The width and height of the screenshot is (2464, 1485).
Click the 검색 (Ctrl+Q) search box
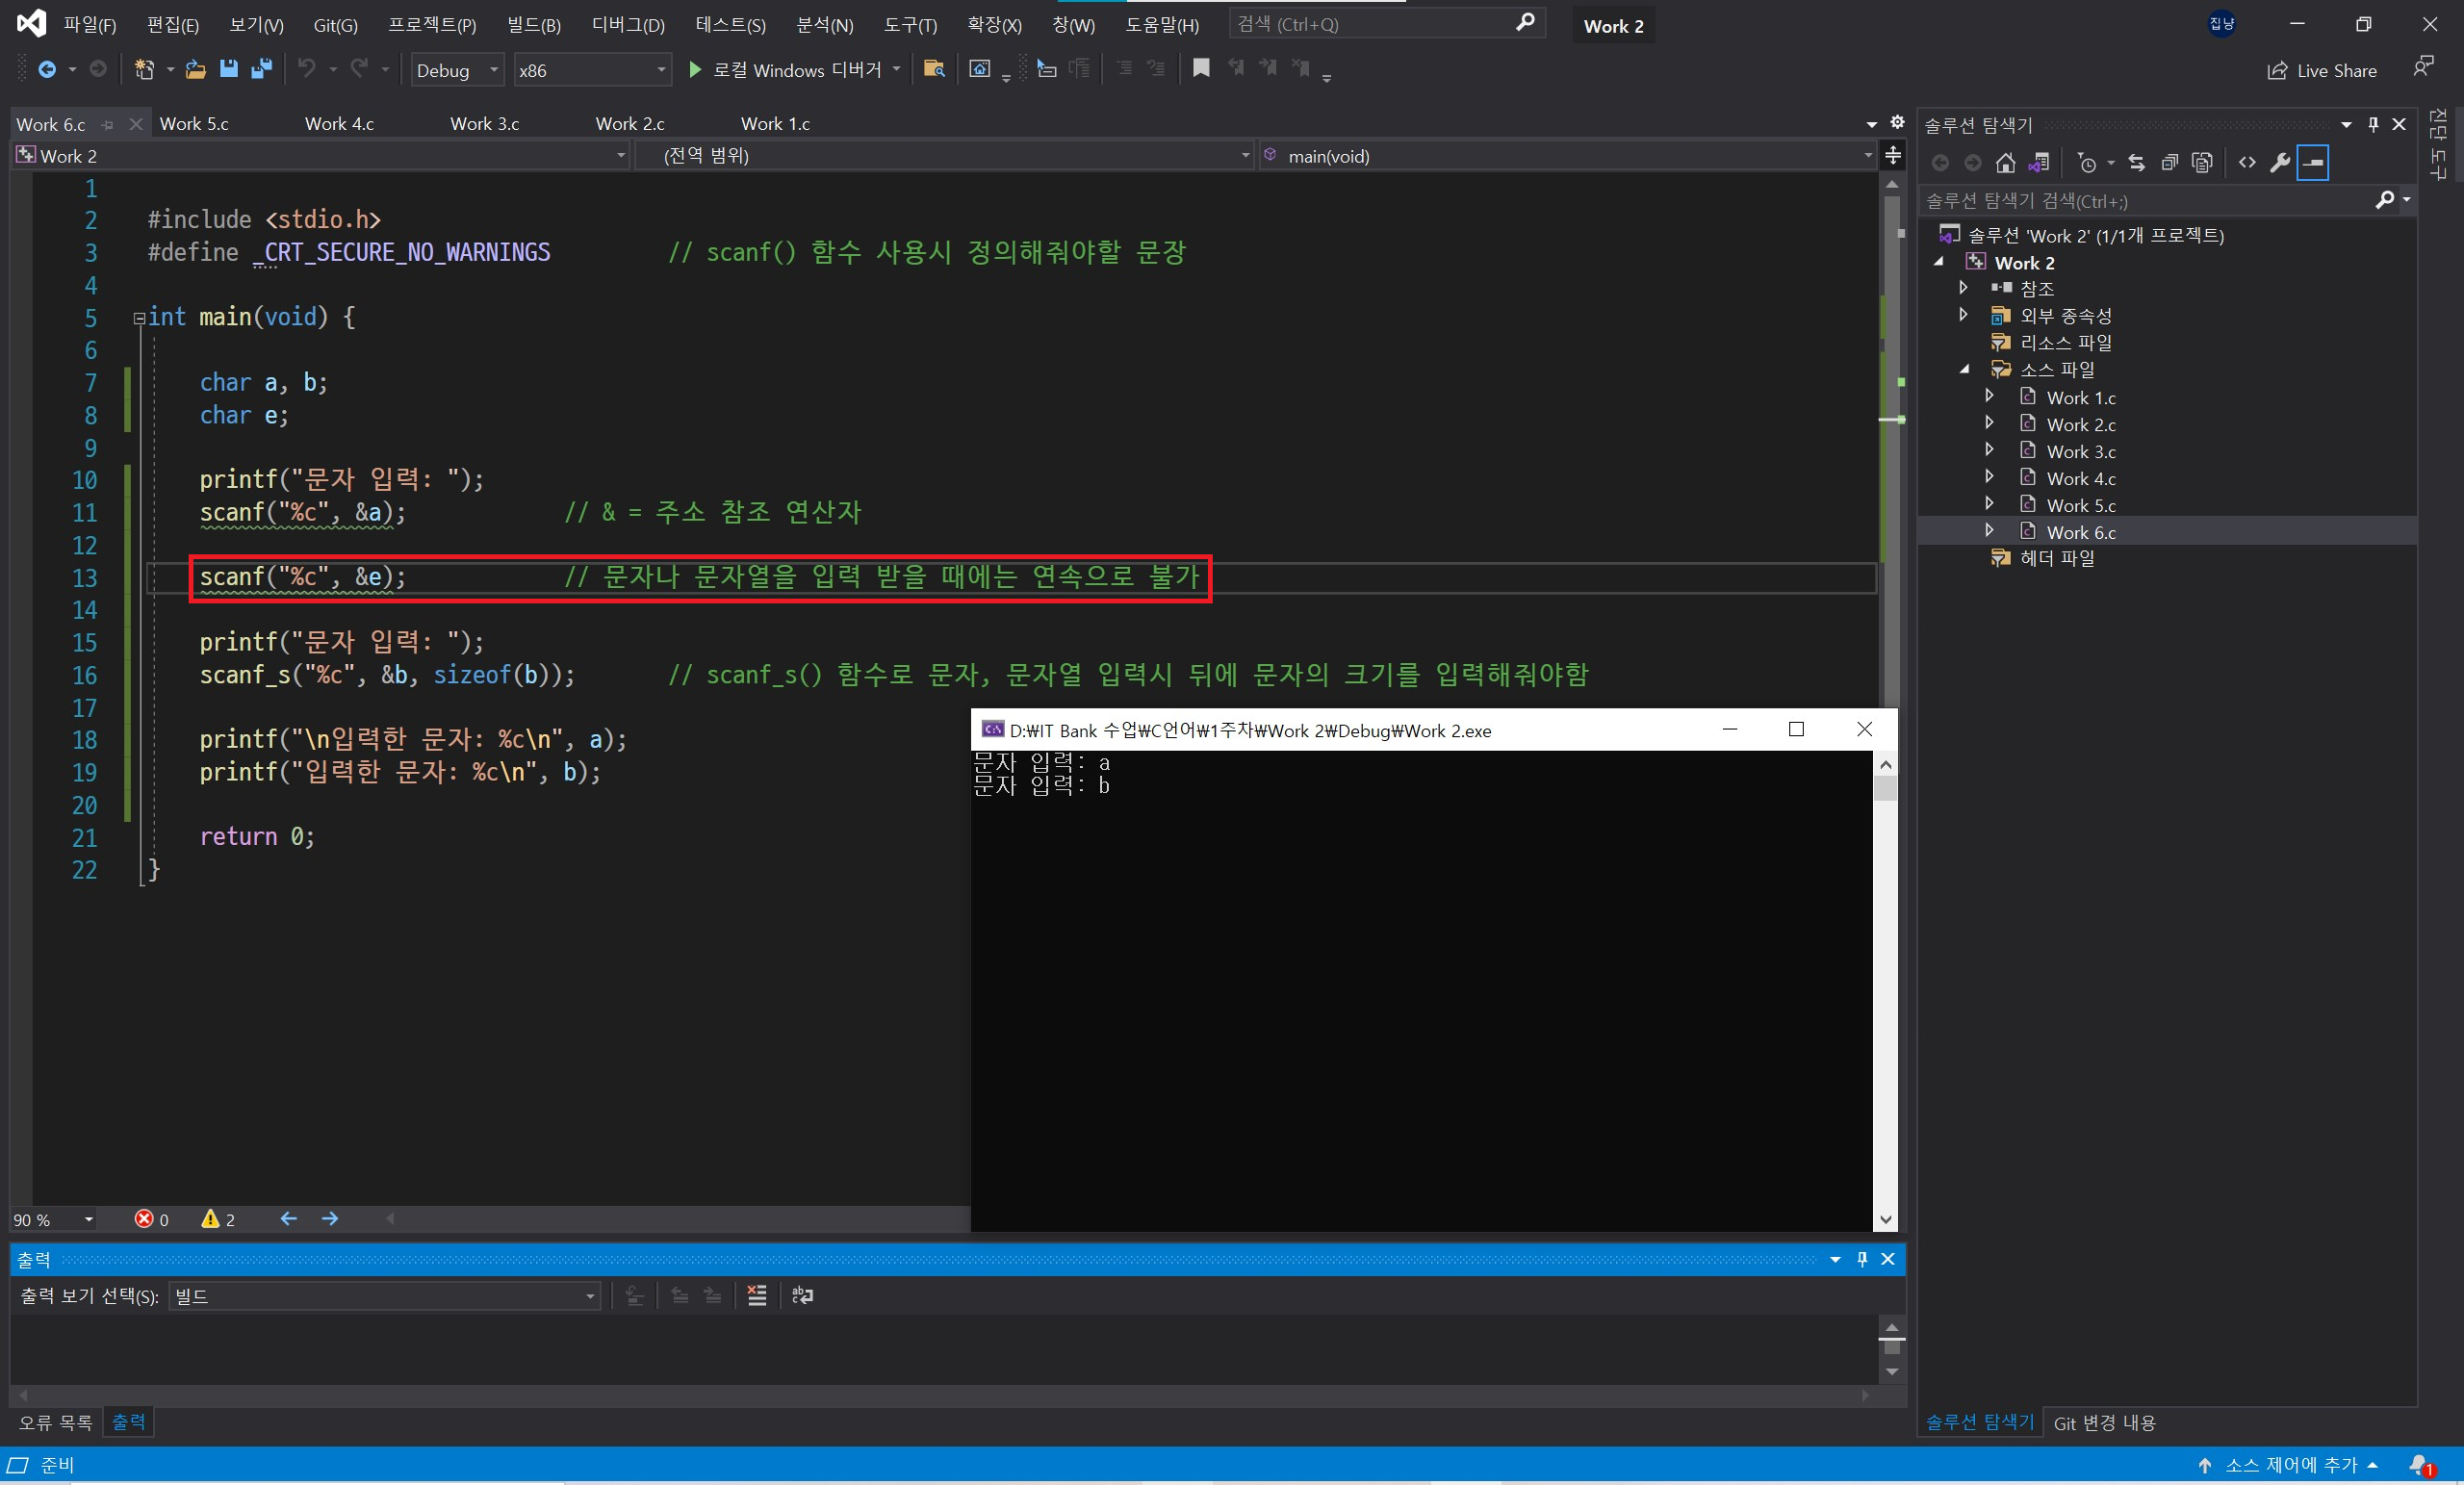(1372, 24)
